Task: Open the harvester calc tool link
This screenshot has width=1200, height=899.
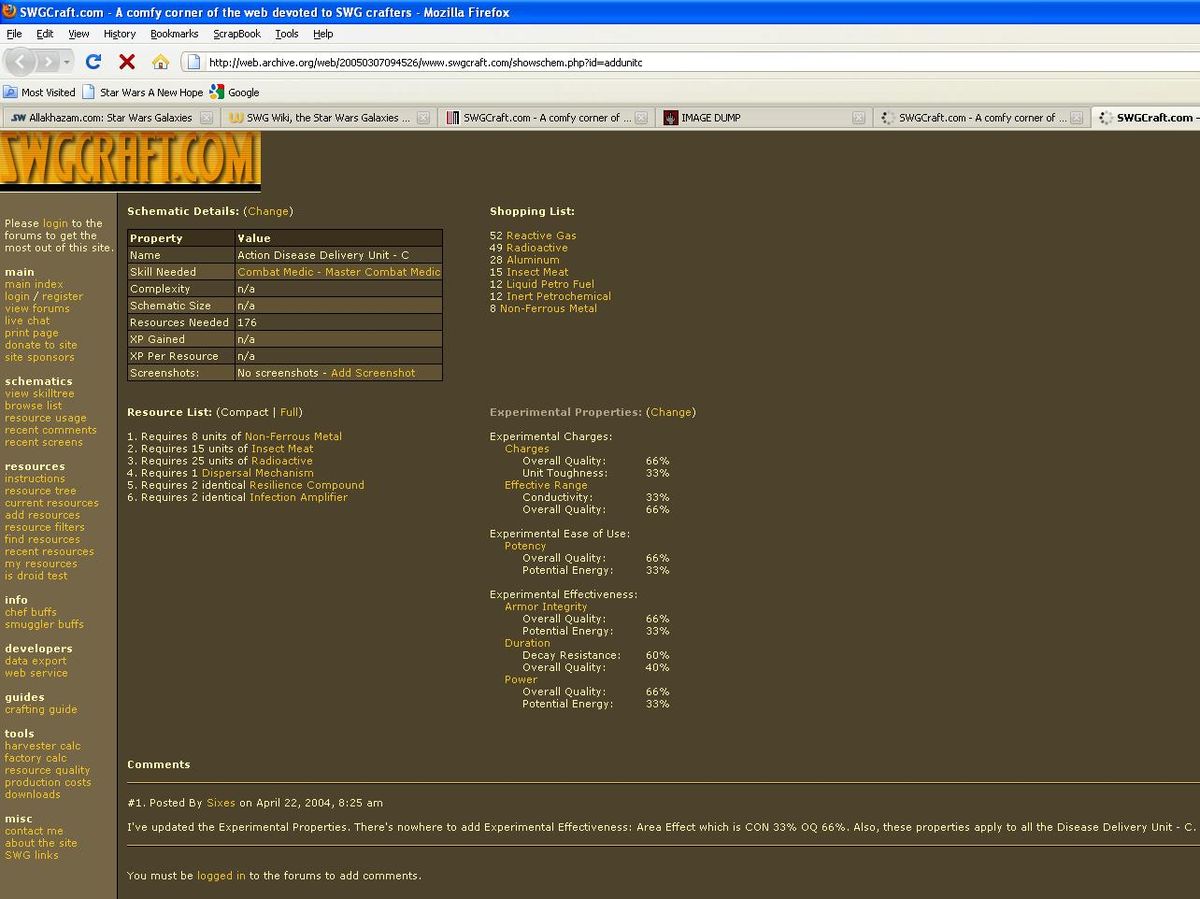Action: pyautogui.click(x=42, y=746)
